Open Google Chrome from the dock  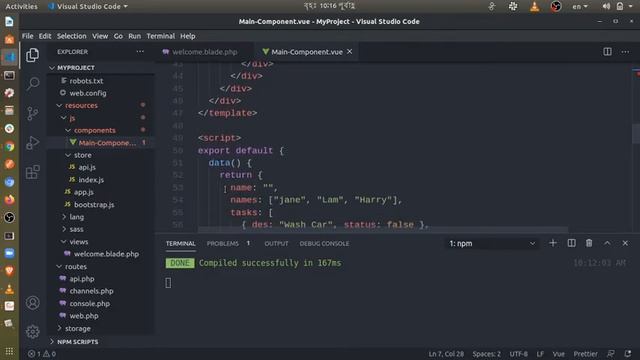click(x=9, y=146)
